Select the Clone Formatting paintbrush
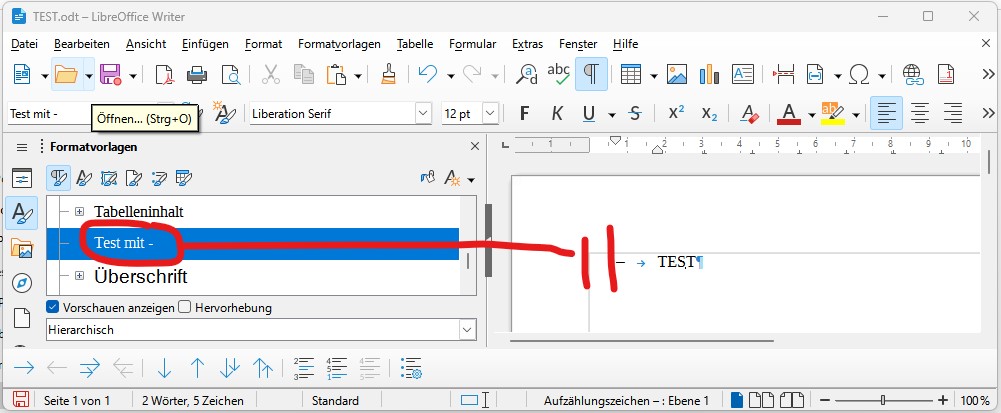Image resolution: width=1001 pixels, height=413 pixels. 388,75
